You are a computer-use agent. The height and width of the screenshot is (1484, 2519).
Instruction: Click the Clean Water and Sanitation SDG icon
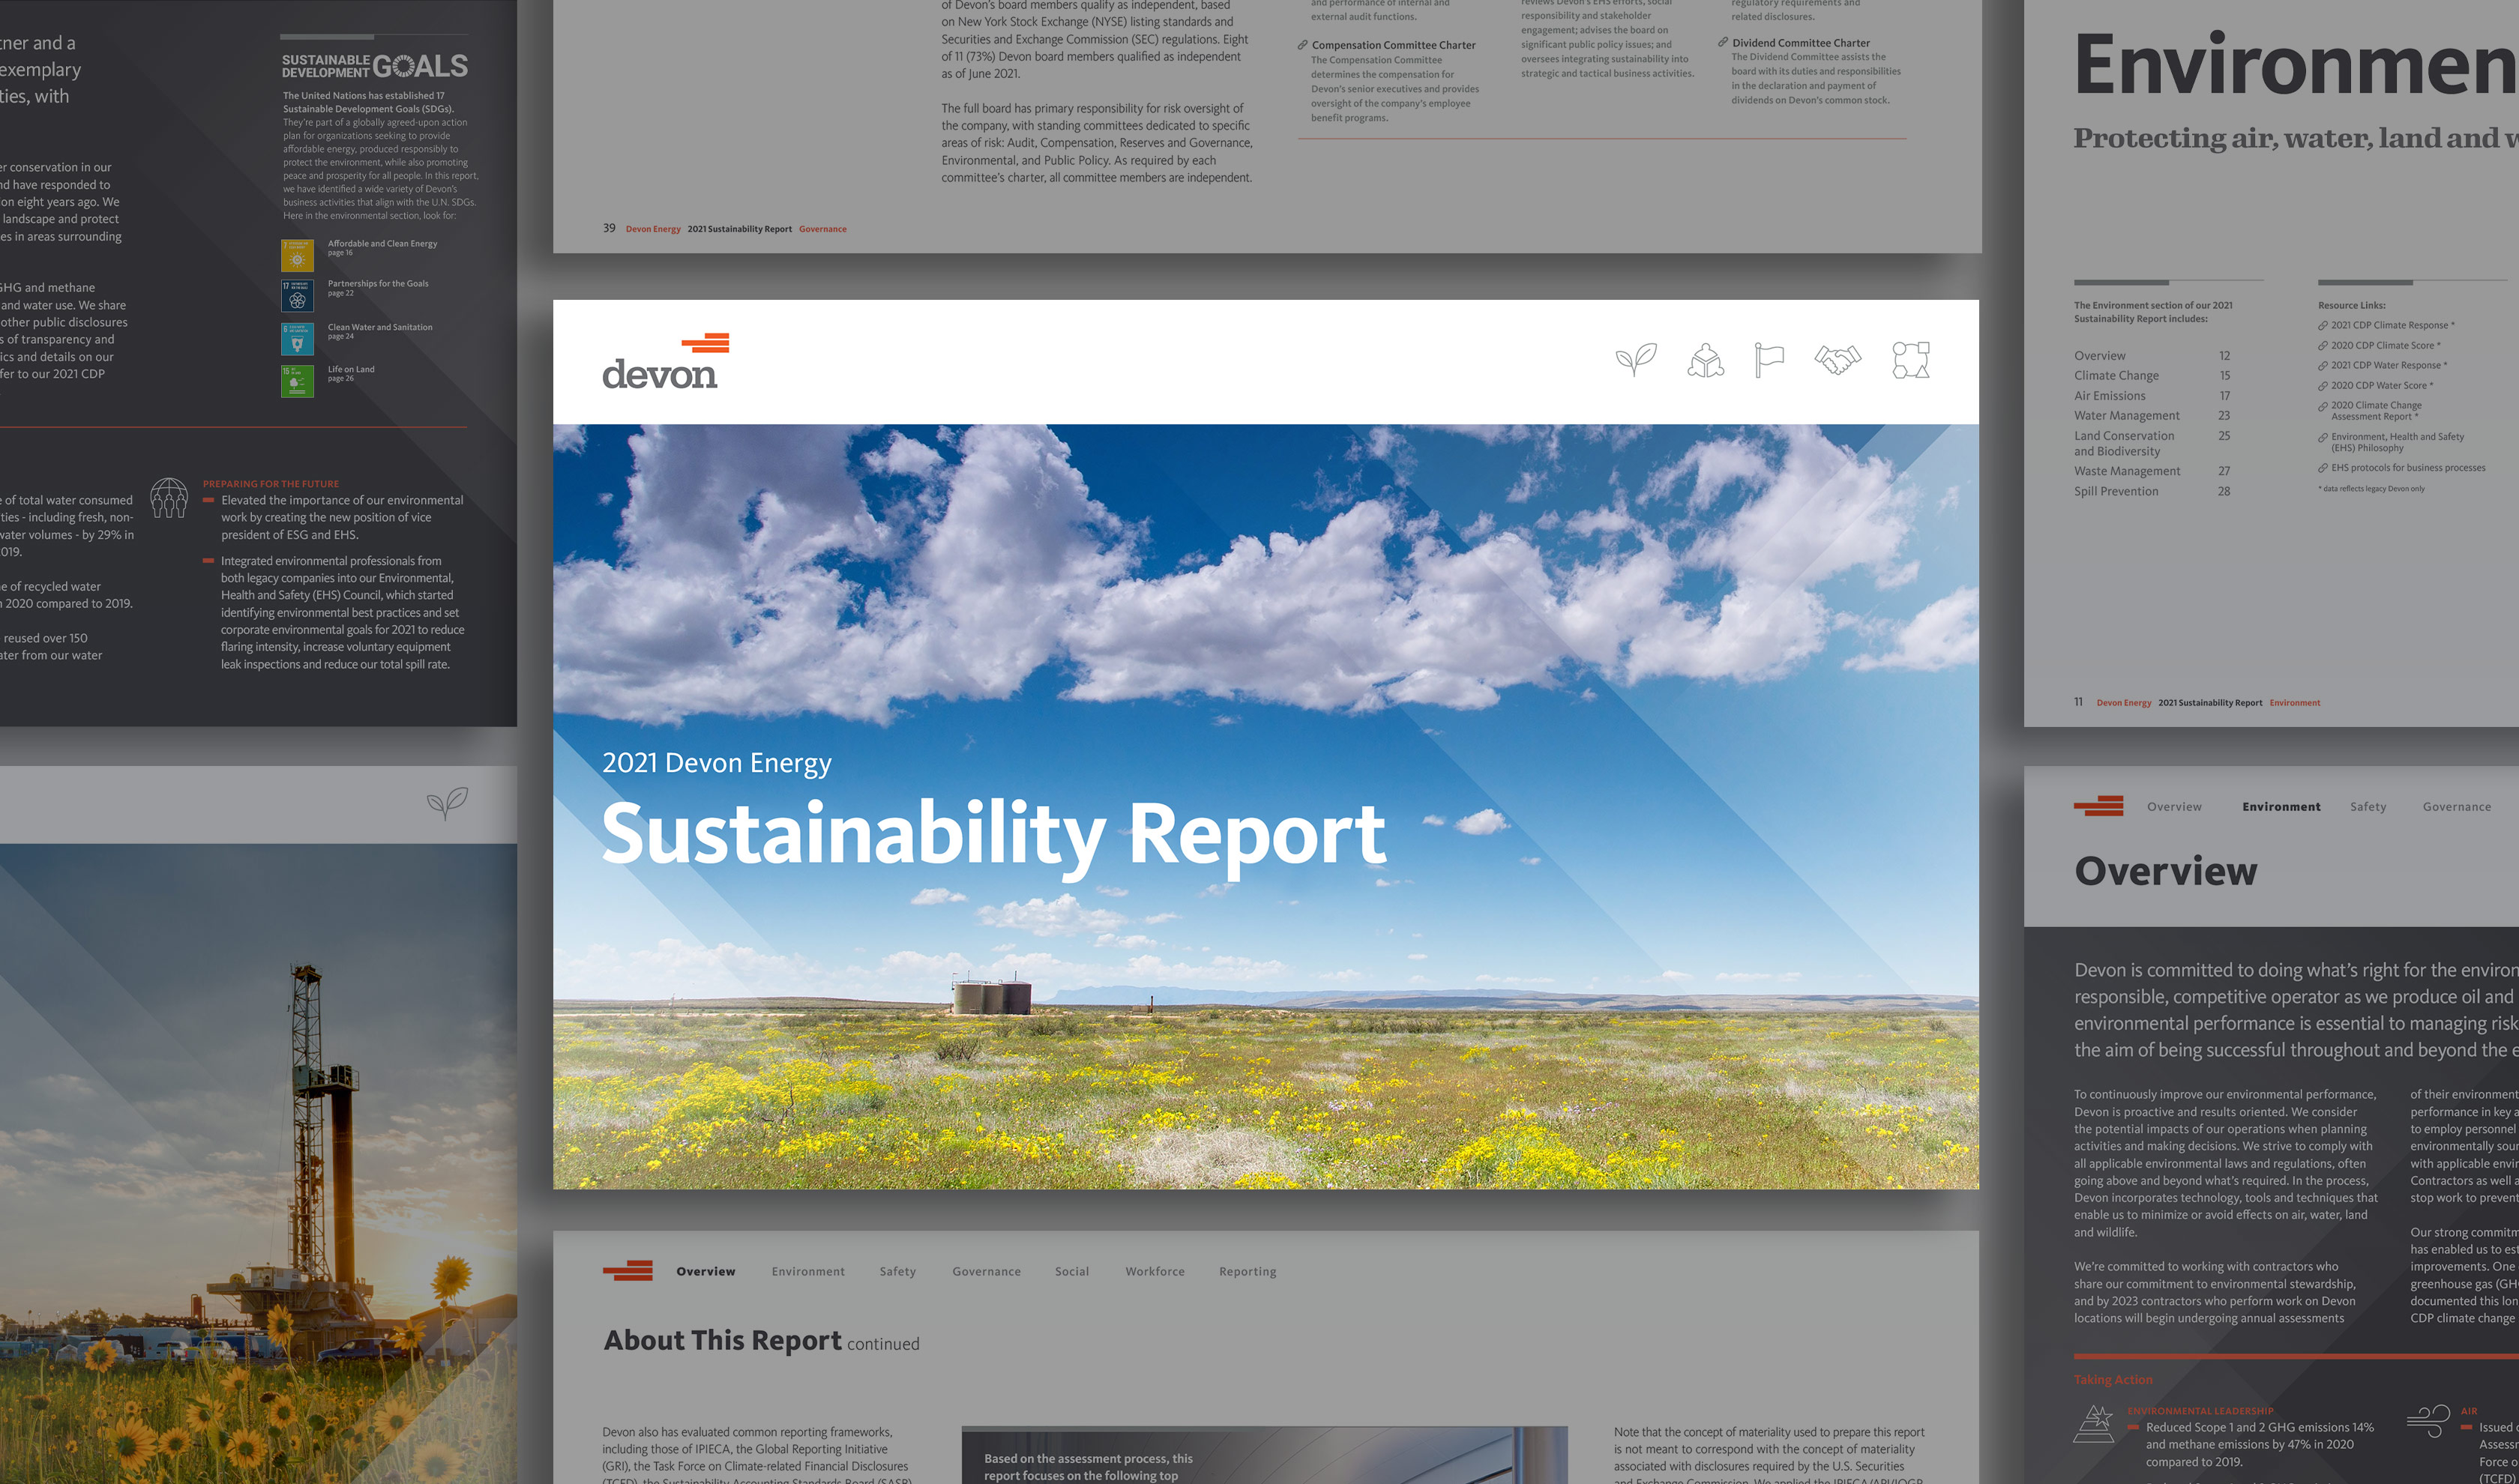tap(297, 339)
